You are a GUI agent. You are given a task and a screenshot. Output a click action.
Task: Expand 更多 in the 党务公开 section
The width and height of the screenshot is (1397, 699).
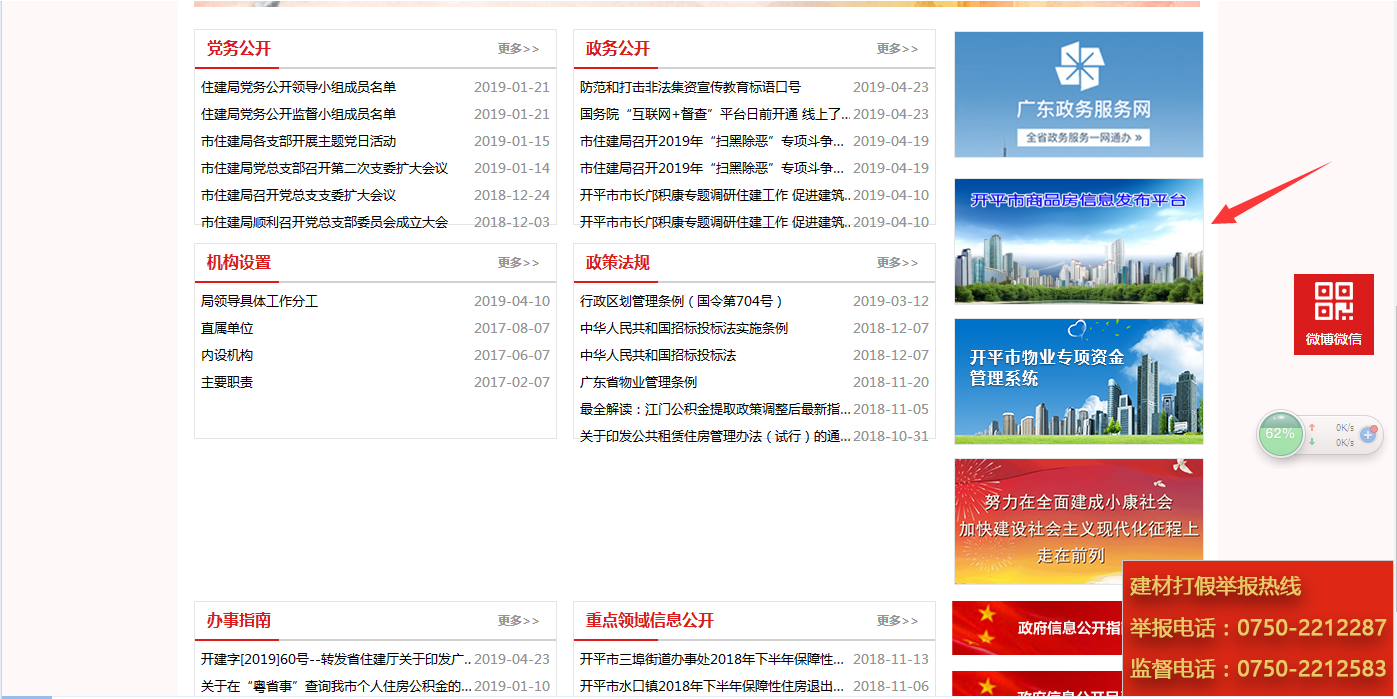[x=518, y=49]
